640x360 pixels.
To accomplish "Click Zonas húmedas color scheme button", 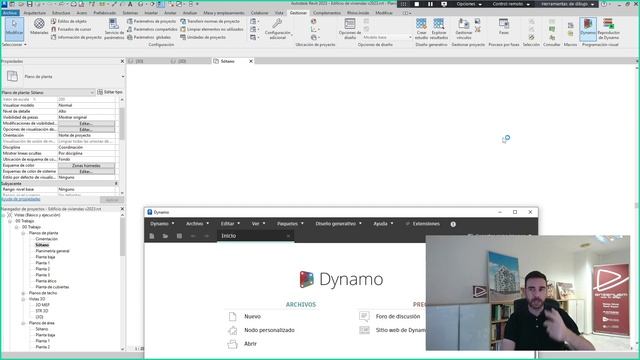I will pyautogui.click(x=86, y=166).
